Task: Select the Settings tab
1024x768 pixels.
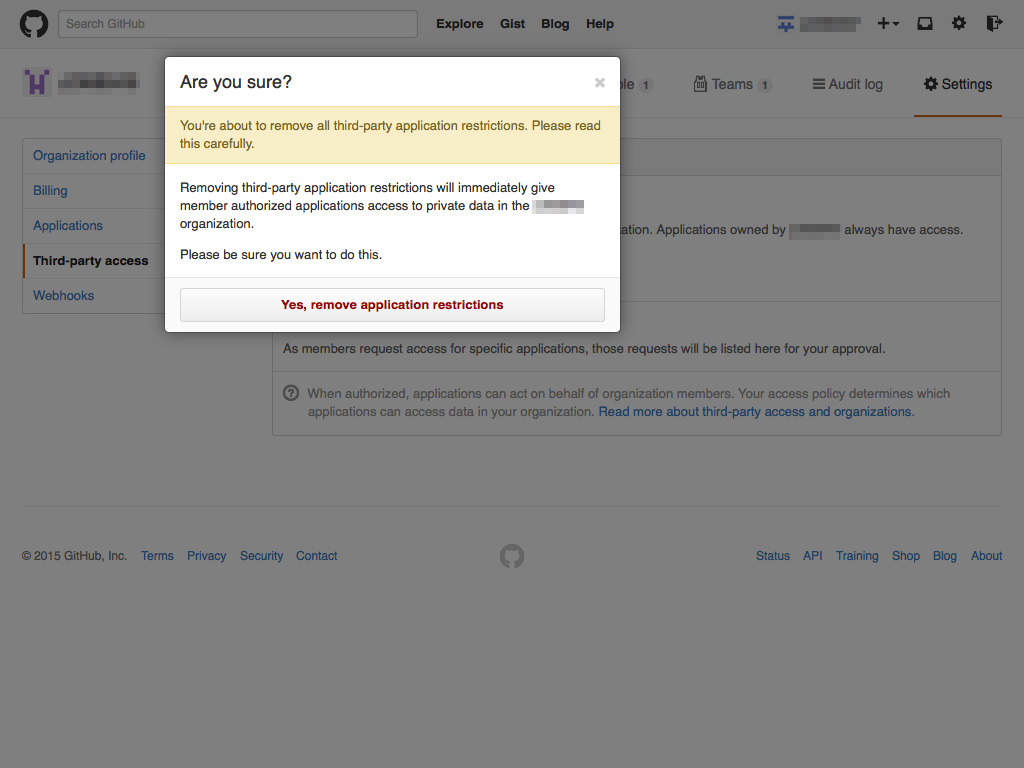Action: (957, 85)
